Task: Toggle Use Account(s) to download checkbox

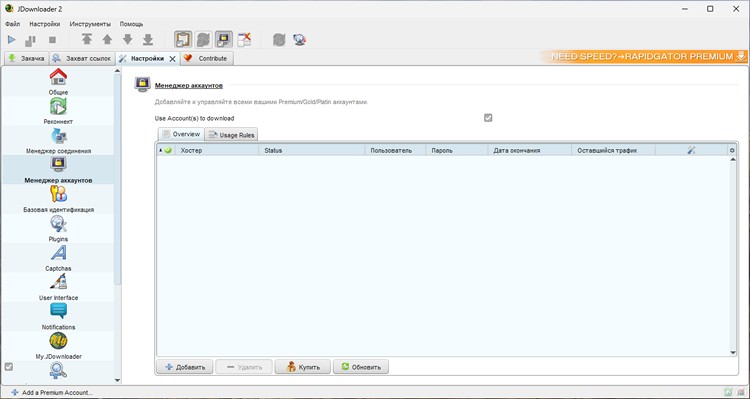Action: [x=488, y=118]
